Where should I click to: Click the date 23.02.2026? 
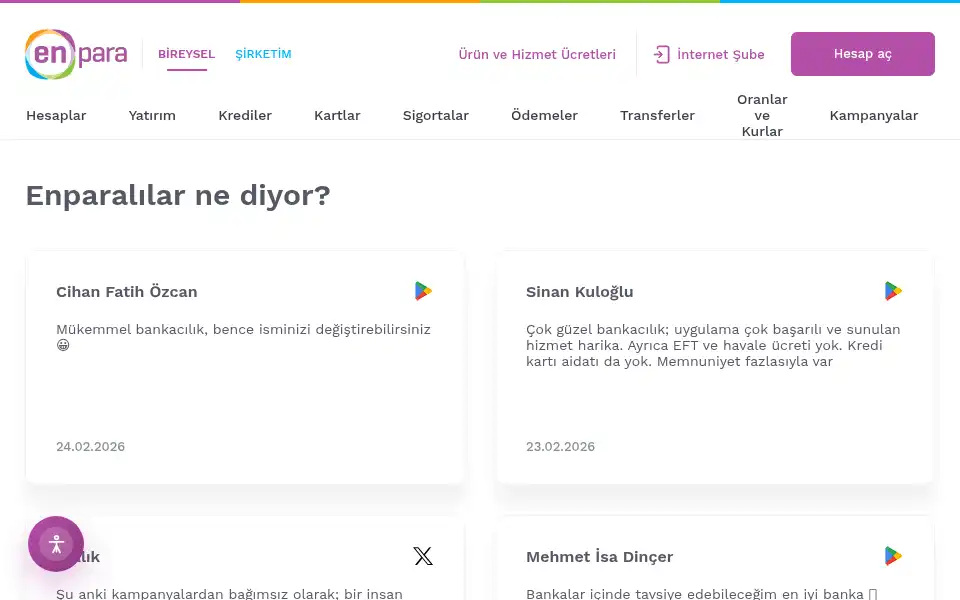(560, 446)
